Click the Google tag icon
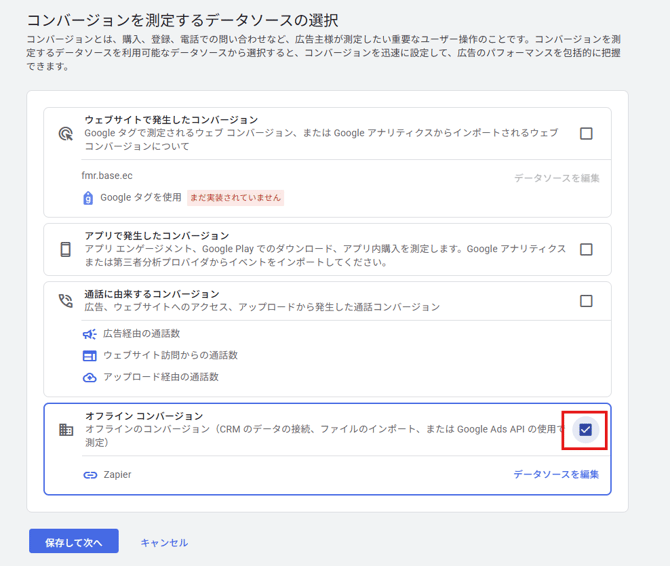670x566 pixels. [88, 198]
